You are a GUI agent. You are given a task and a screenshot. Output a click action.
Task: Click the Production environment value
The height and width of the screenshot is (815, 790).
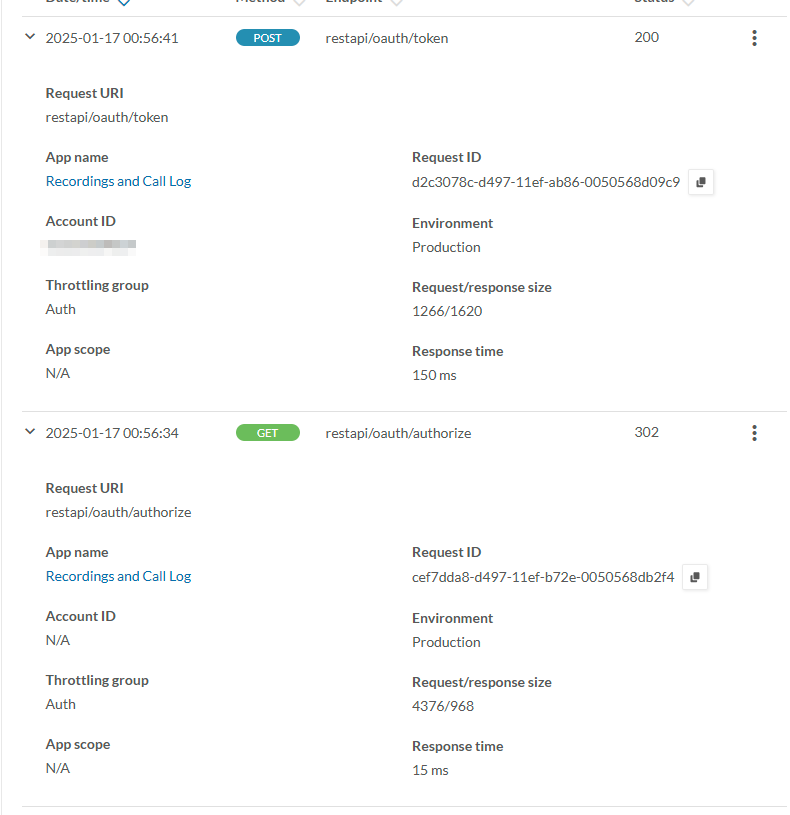(446, 247)
